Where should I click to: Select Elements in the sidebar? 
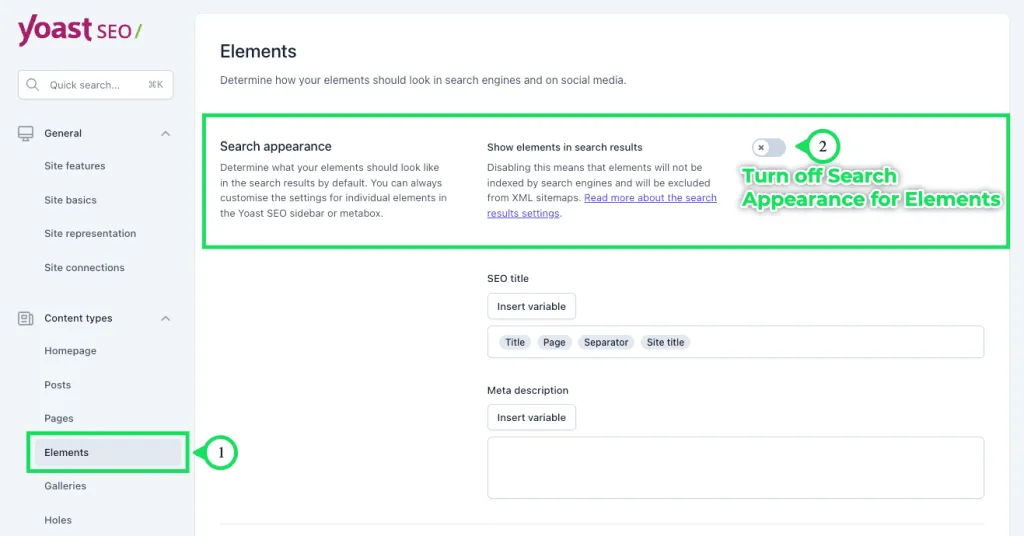[x=108, y=452]
